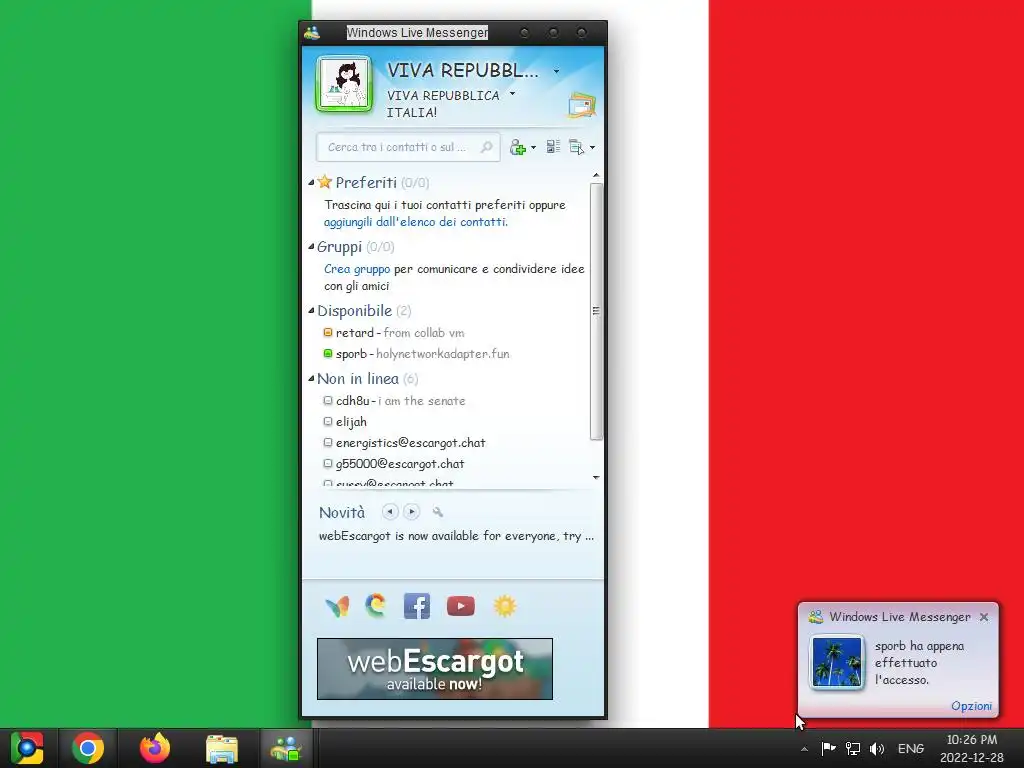Close the Messenger notification popup
Viewport: 1024px width, 768px height.
pos(984,616)
